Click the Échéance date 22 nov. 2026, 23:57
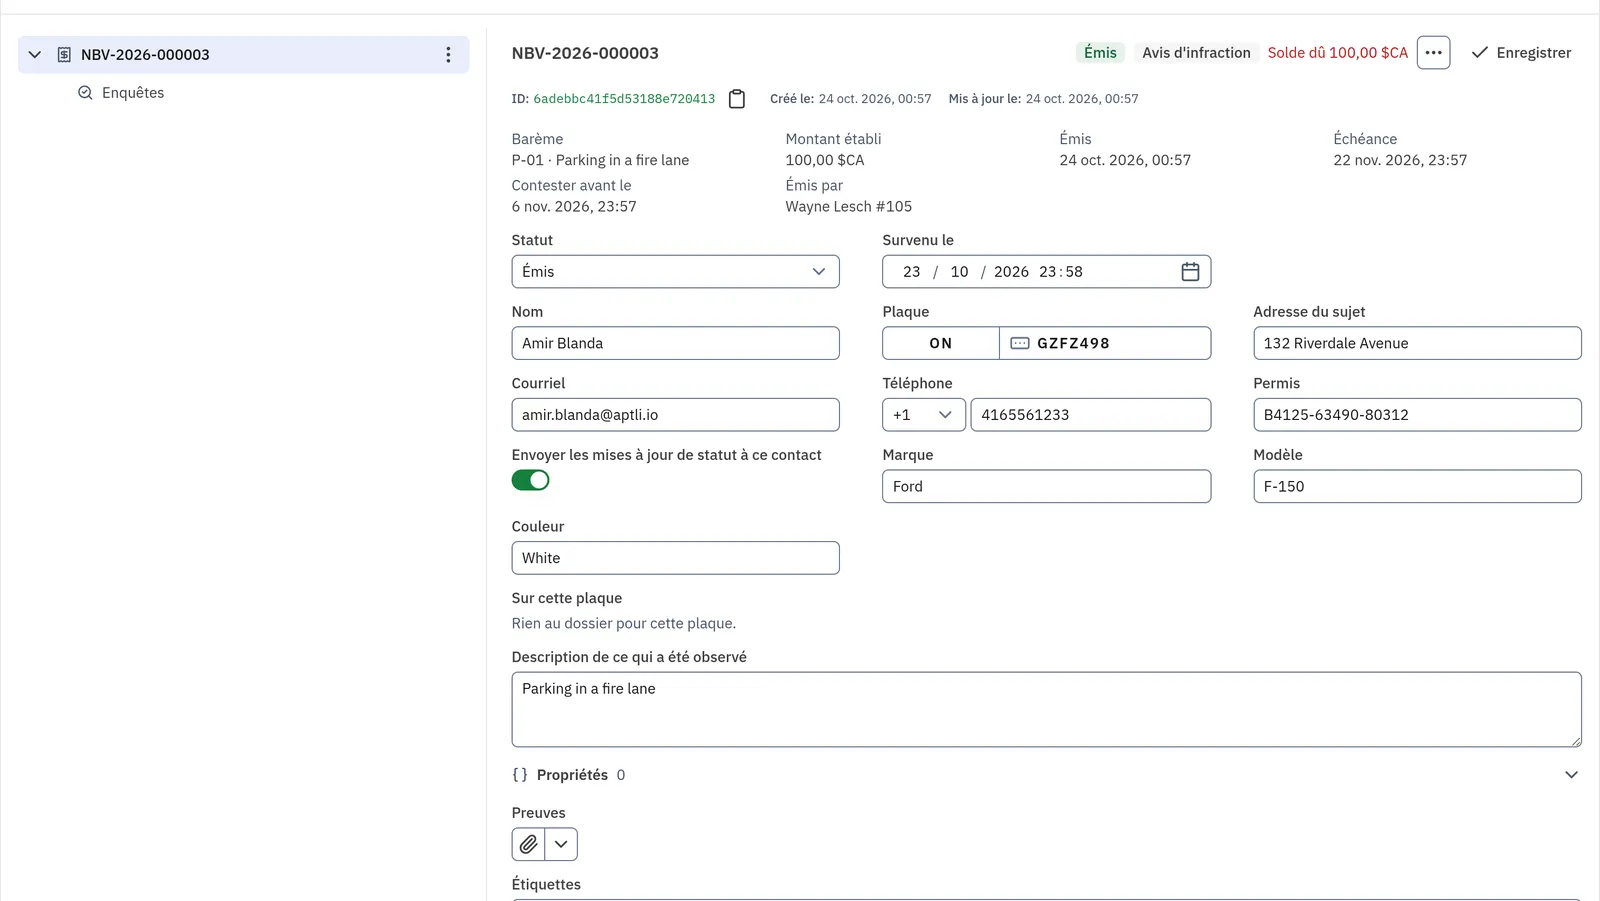Screen dimensions: 1600x901 (1400, 160)
